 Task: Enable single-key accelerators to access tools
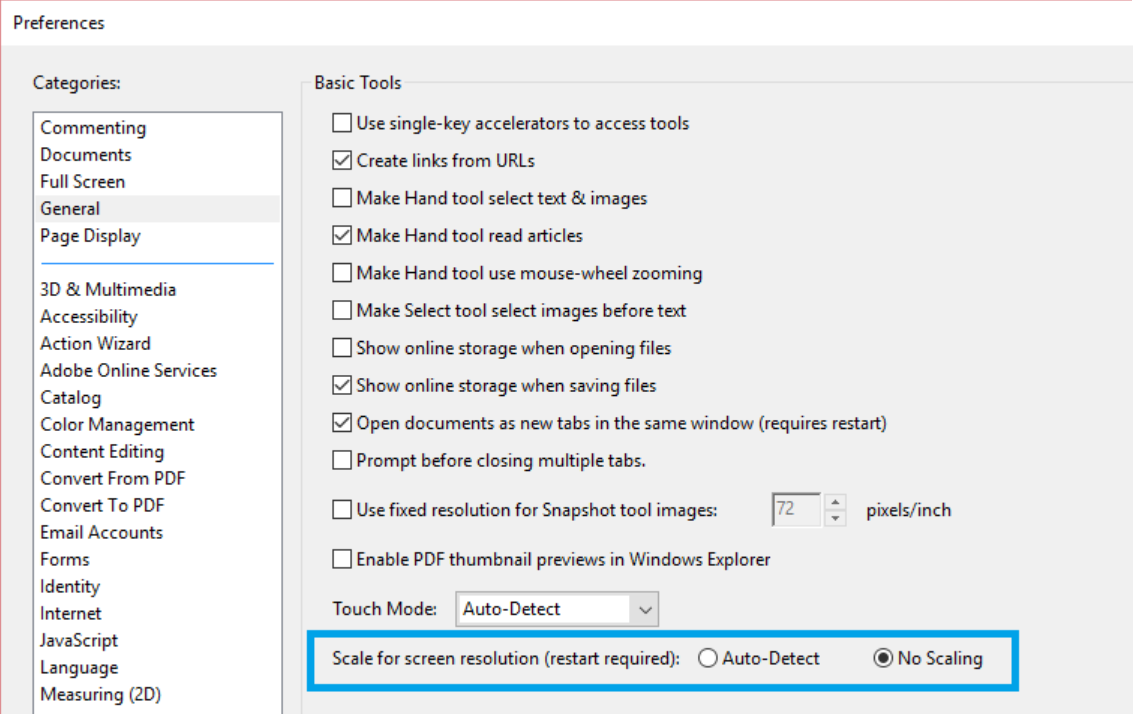(x=341, y=123)
